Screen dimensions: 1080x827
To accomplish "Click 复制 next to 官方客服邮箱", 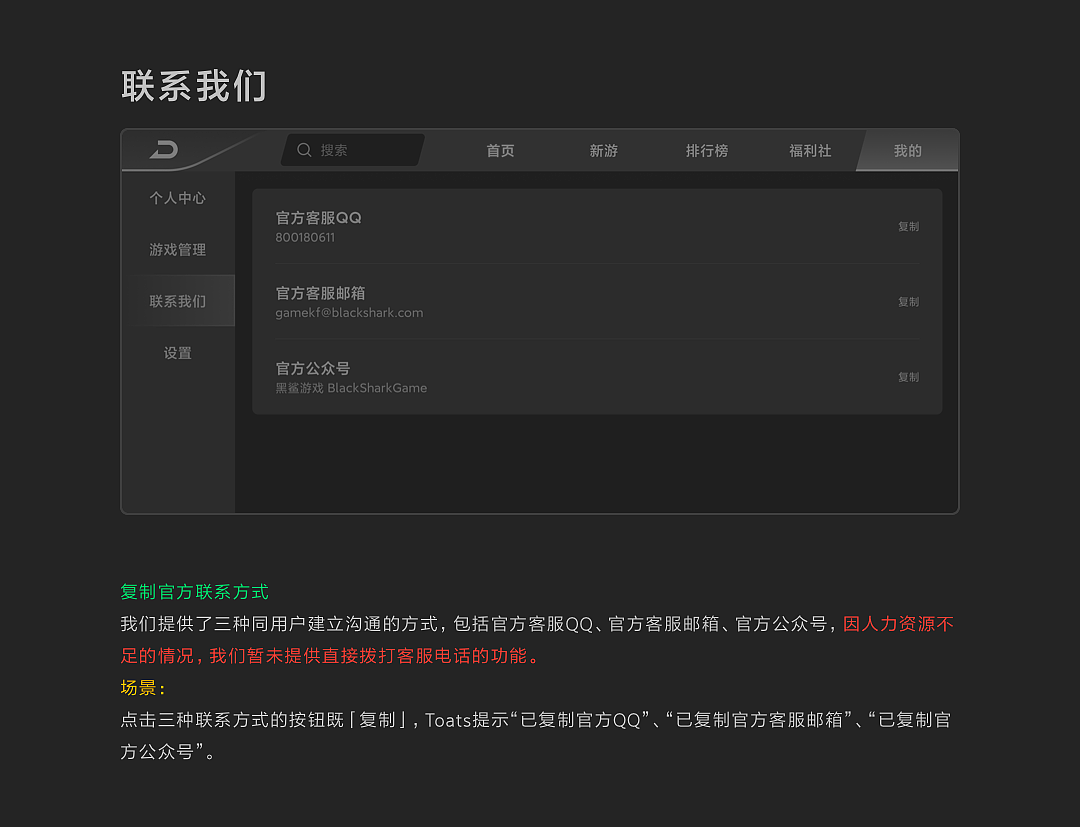I will 908,301.
